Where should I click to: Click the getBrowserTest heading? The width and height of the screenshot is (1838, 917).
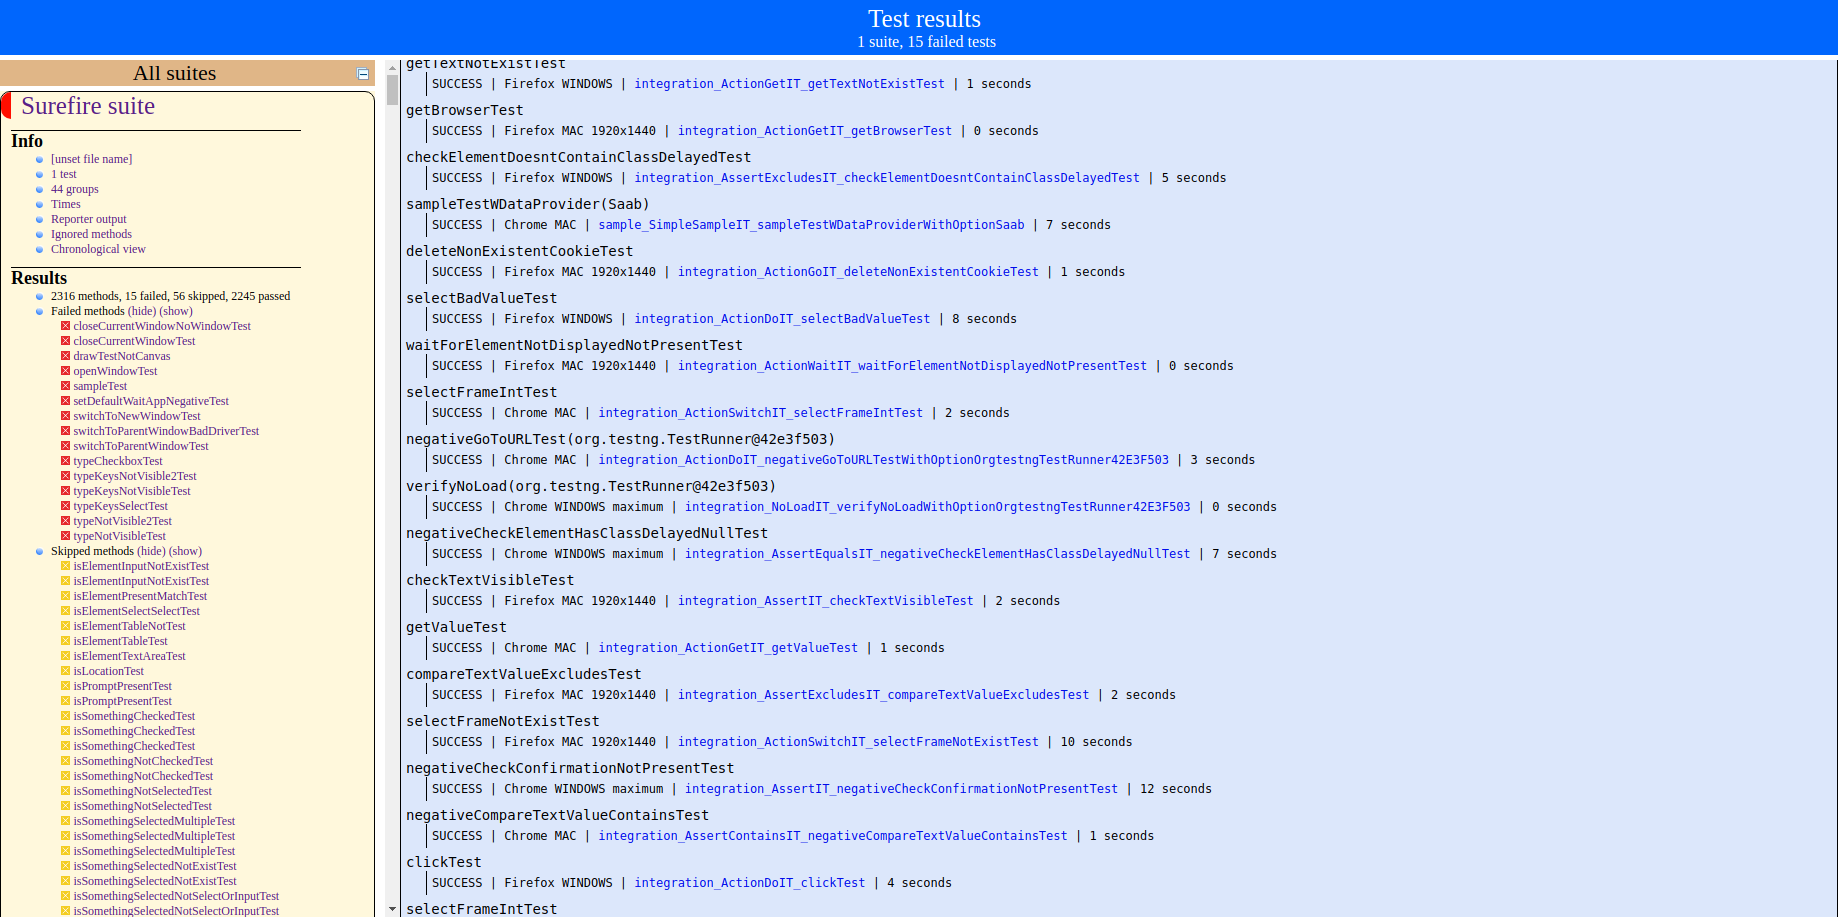(464, 110)
